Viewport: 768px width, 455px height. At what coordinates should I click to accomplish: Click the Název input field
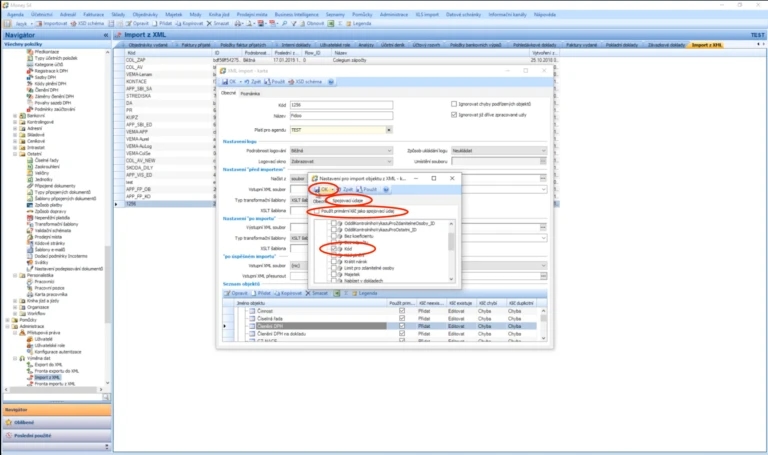point(341,116)
